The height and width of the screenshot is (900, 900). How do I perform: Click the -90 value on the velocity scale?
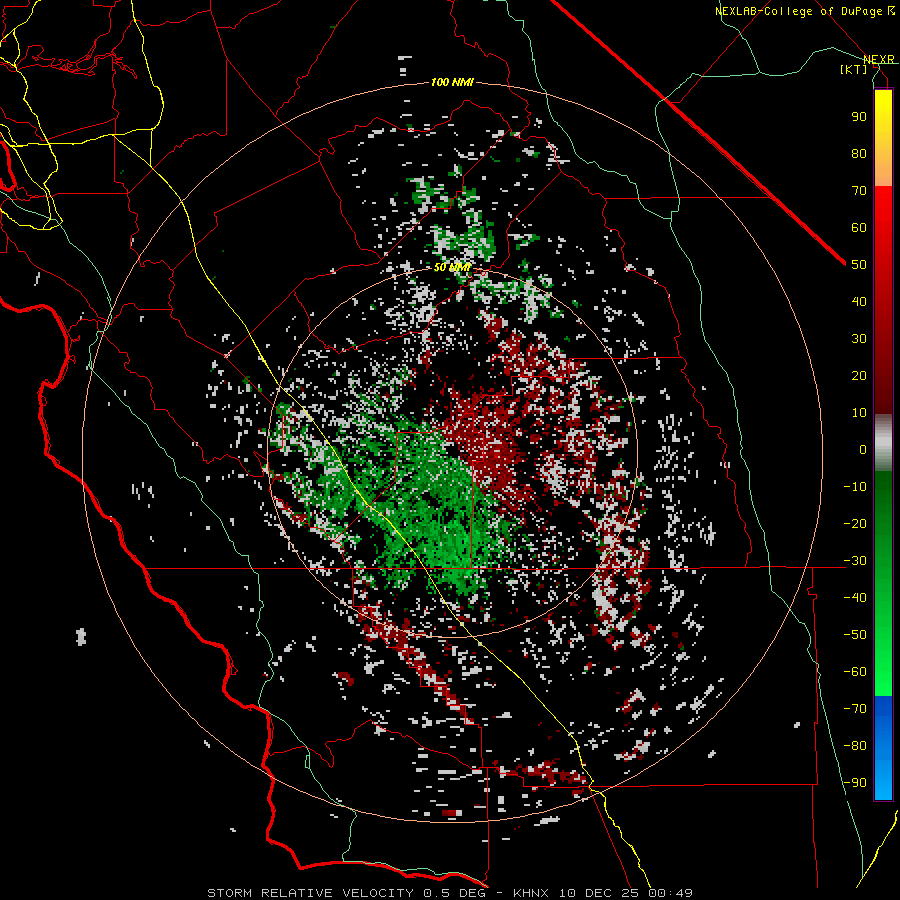pyautogui.click(x=855, y=783)
